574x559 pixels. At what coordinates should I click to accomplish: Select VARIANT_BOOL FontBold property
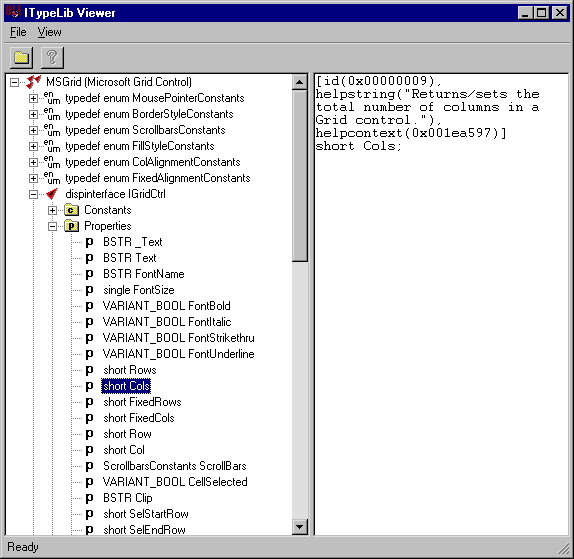167,306
